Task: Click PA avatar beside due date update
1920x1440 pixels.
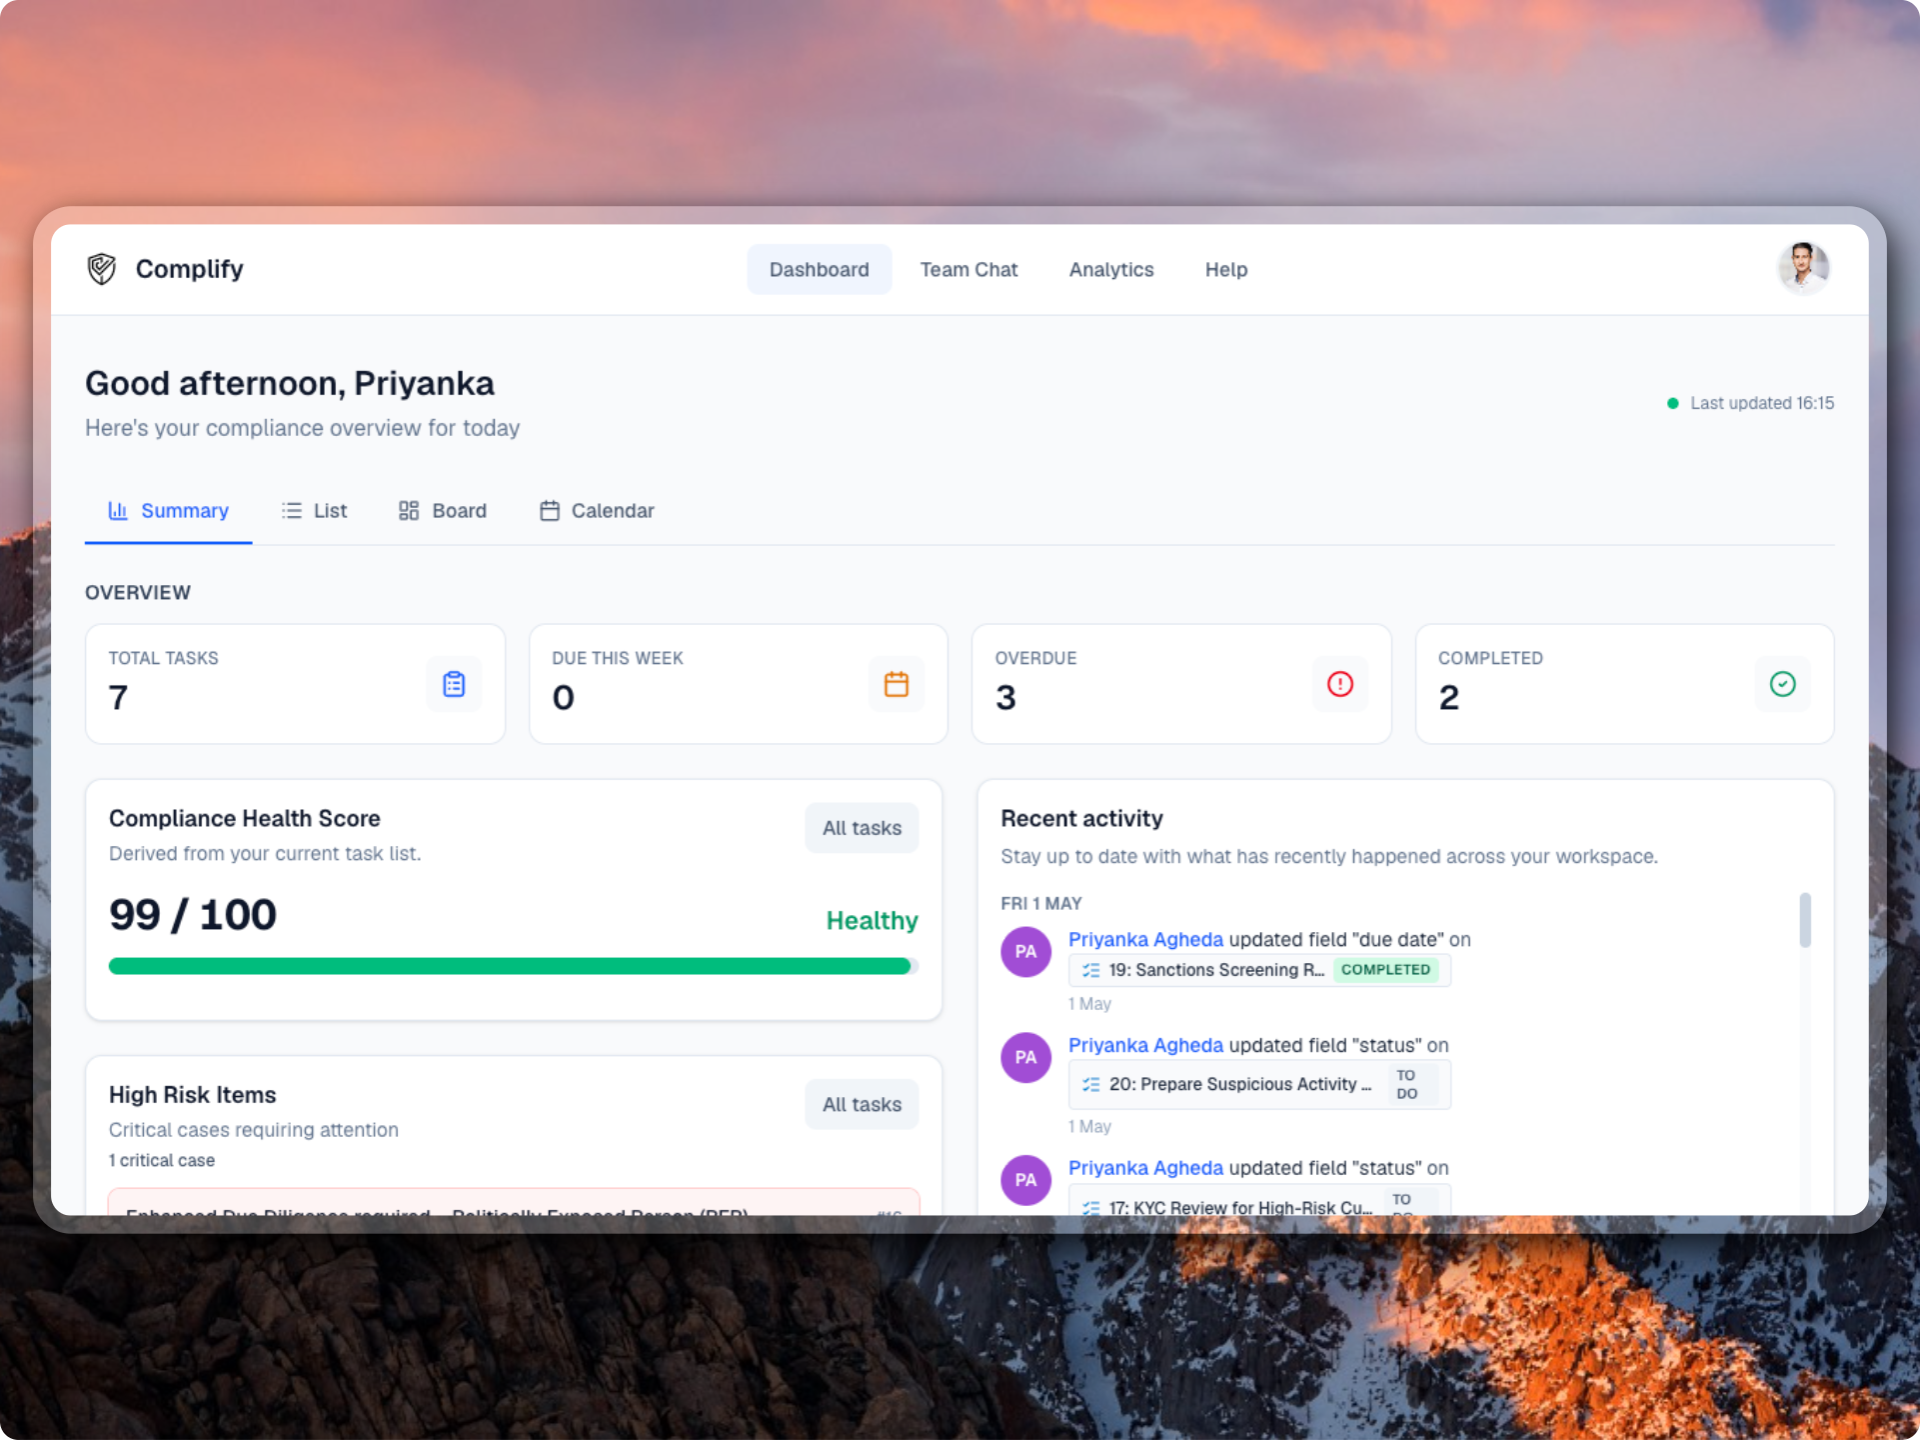Action: coord(1026,952)
